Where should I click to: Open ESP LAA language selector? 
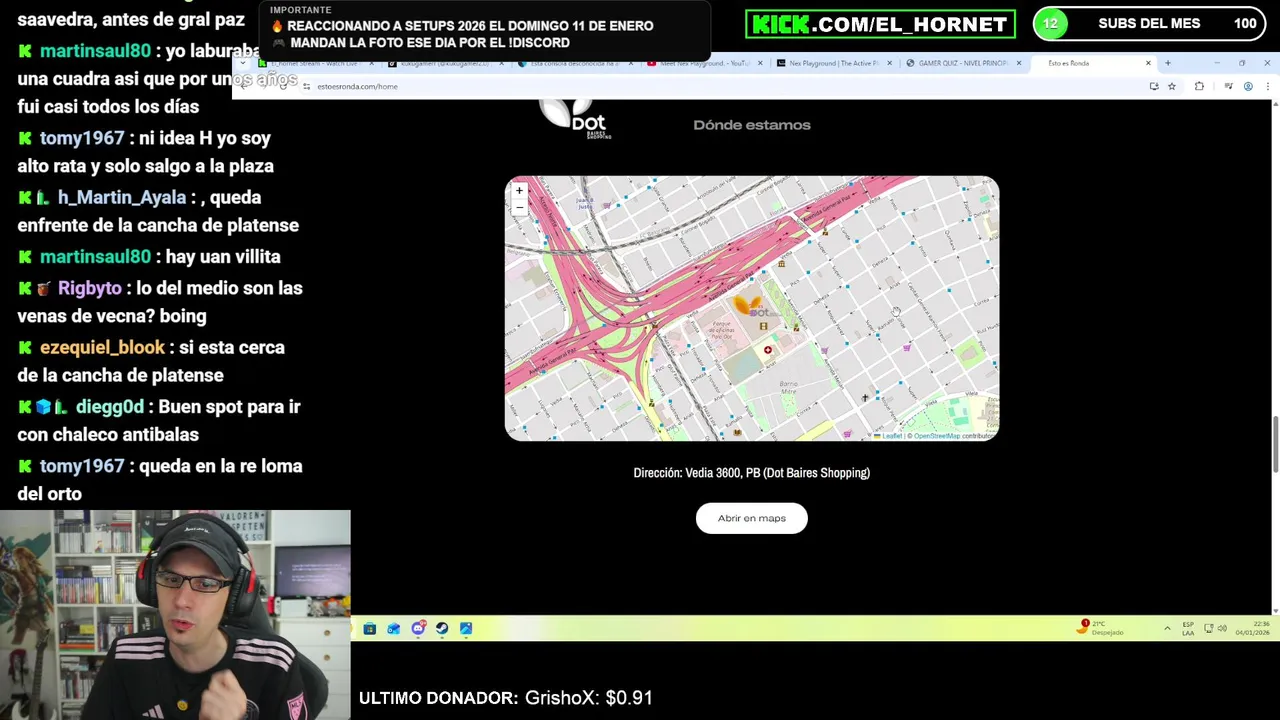[x=1188, y=628]
